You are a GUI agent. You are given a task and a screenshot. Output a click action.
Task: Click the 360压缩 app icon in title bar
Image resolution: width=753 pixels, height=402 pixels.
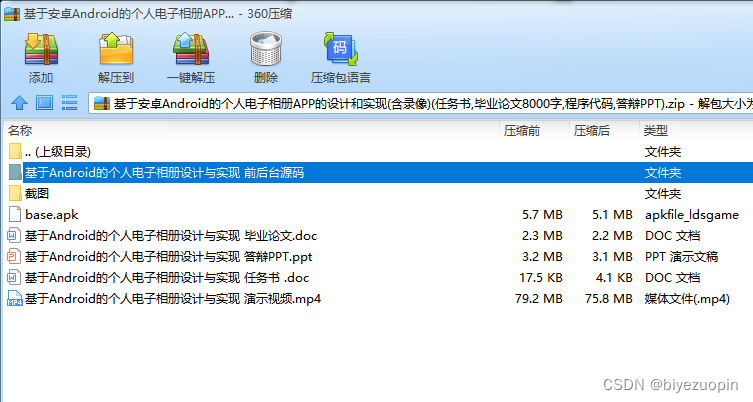(x=12, y=14)
